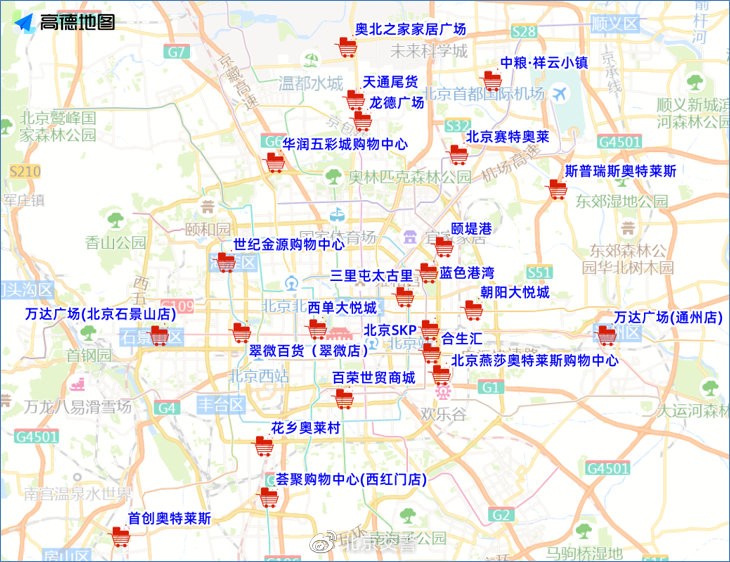Click the S51 road badge
Screen dimensions: 730x562
tap(539, 272)
